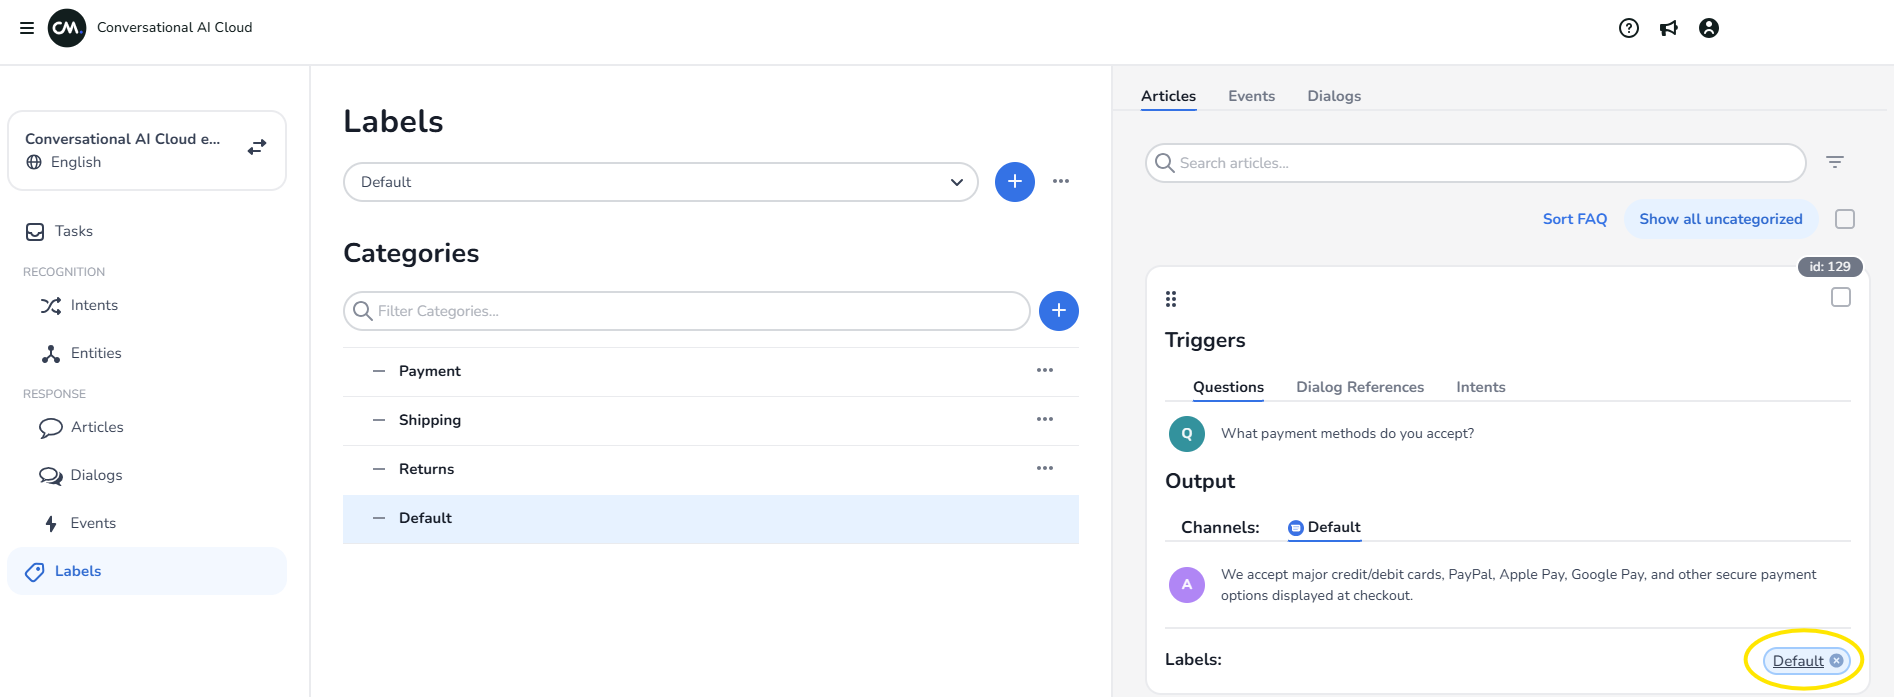Tick the select all articles checkbox
1894x697 pixels.
[1845, 219]
